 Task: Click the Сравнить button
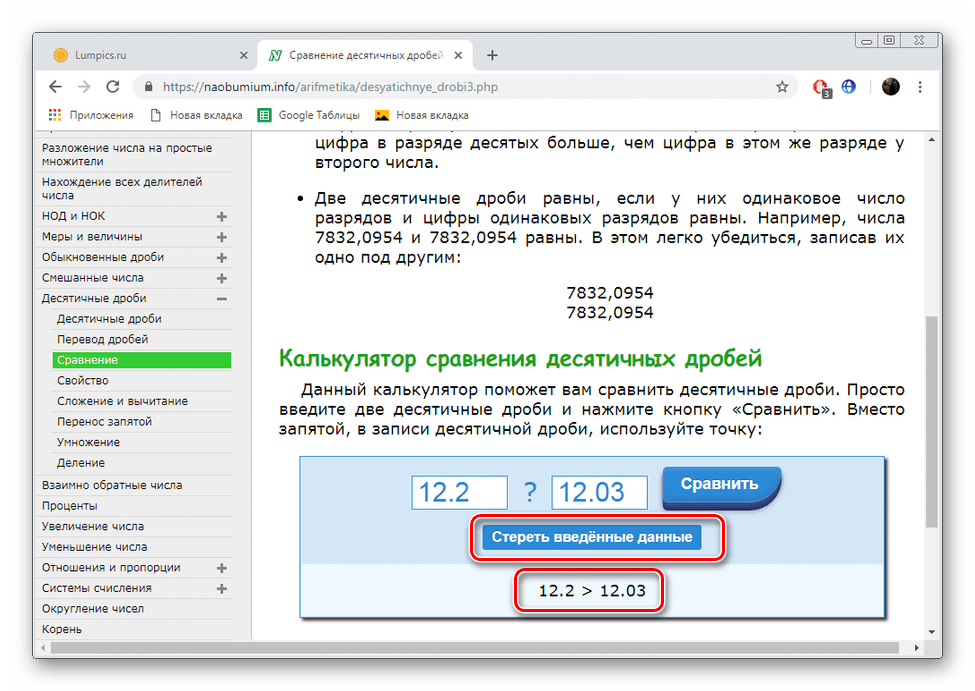tap(721, 487)
